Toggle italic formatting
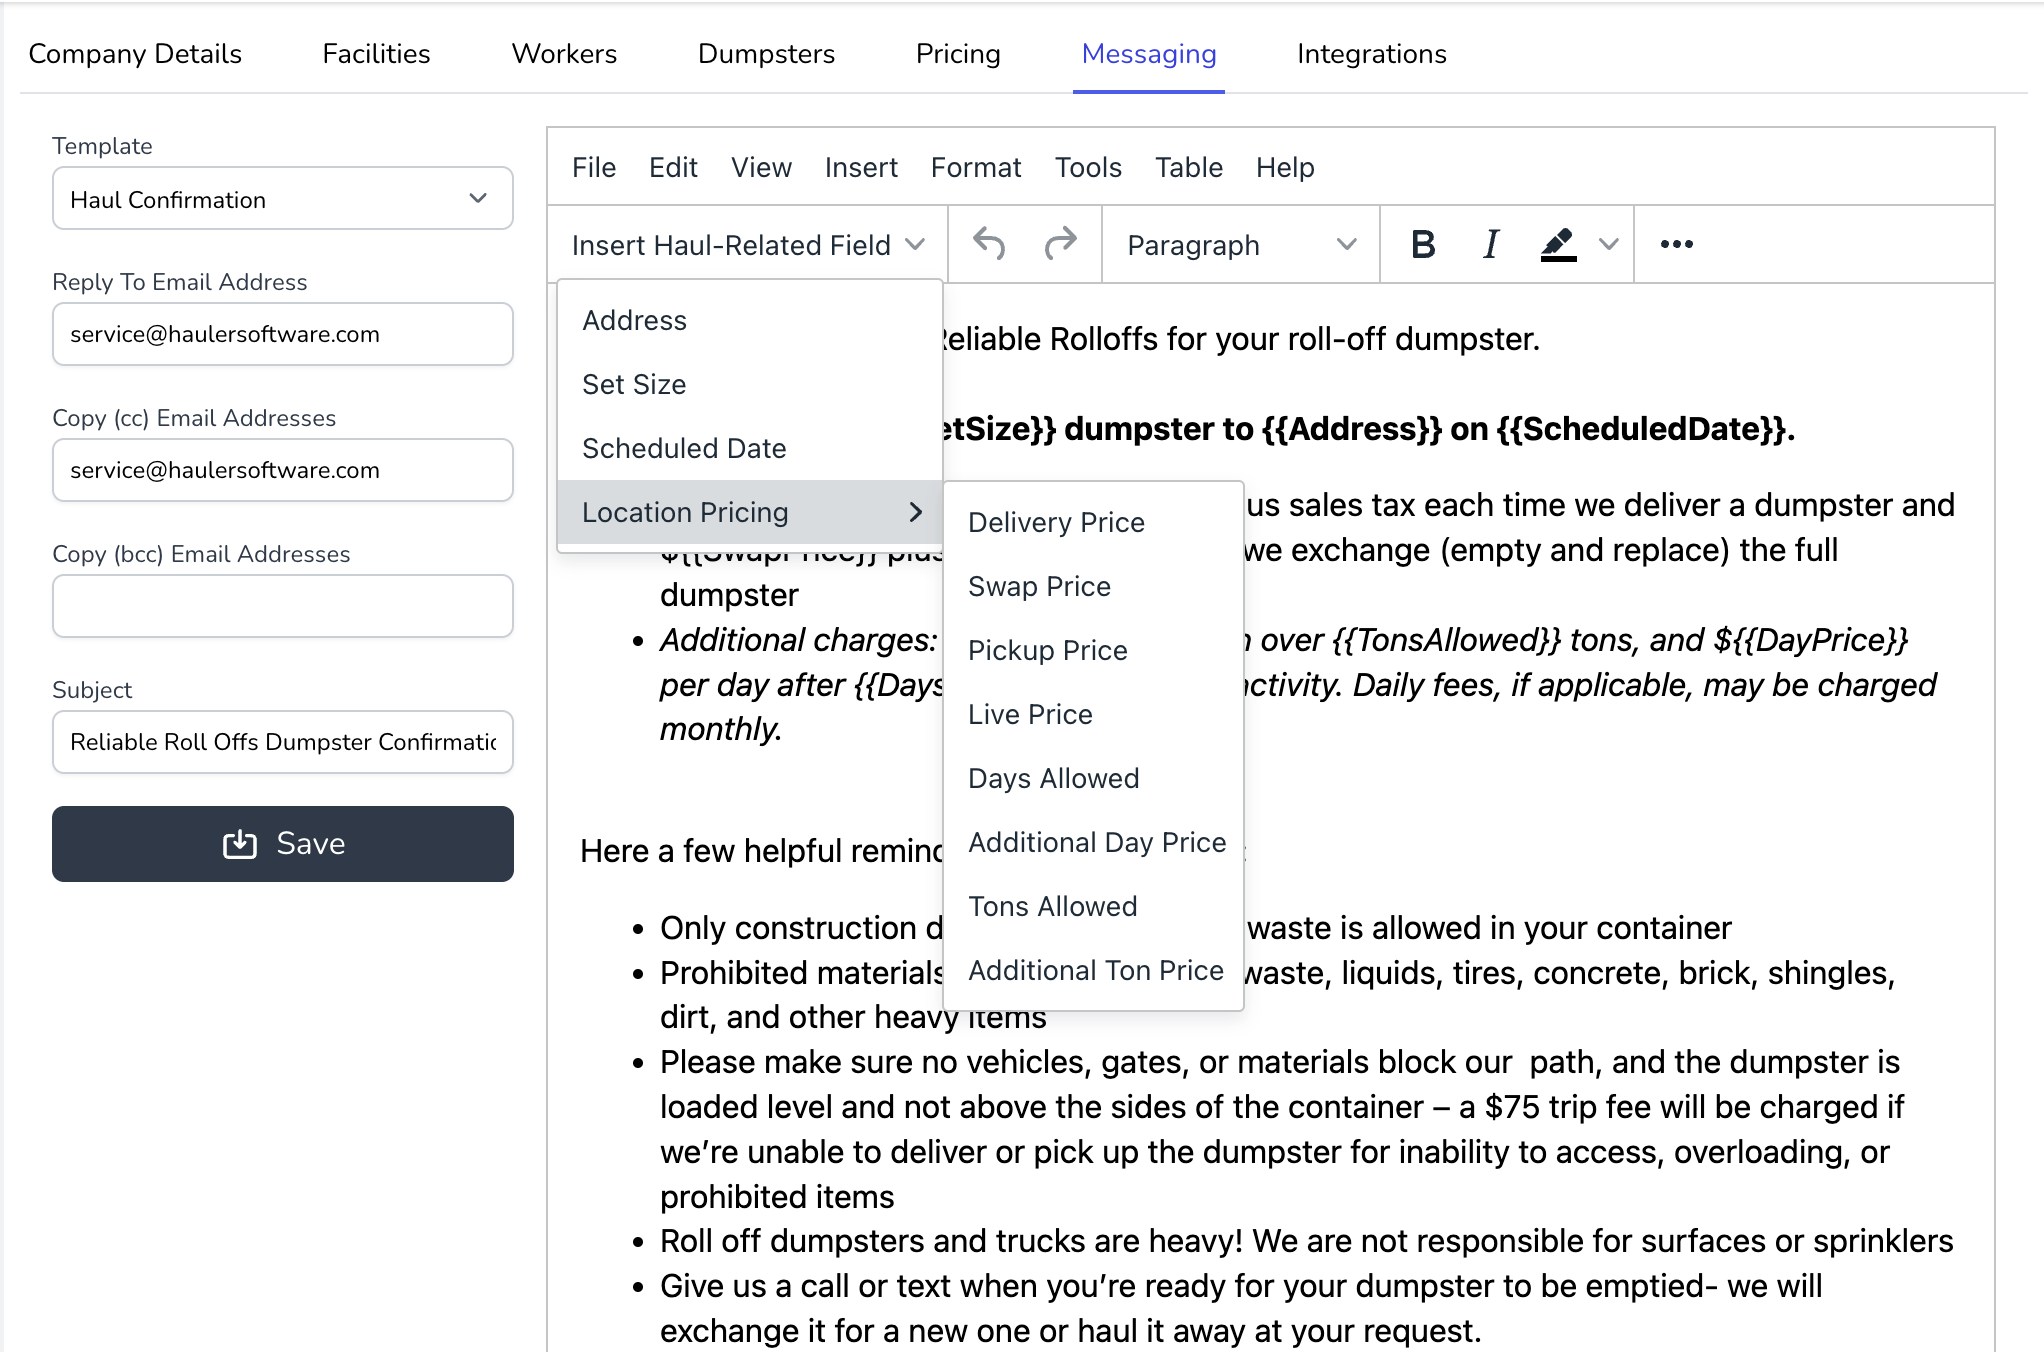Image resolution: width=2044 pixels, height=1352 pixels. click(1491, 244)
